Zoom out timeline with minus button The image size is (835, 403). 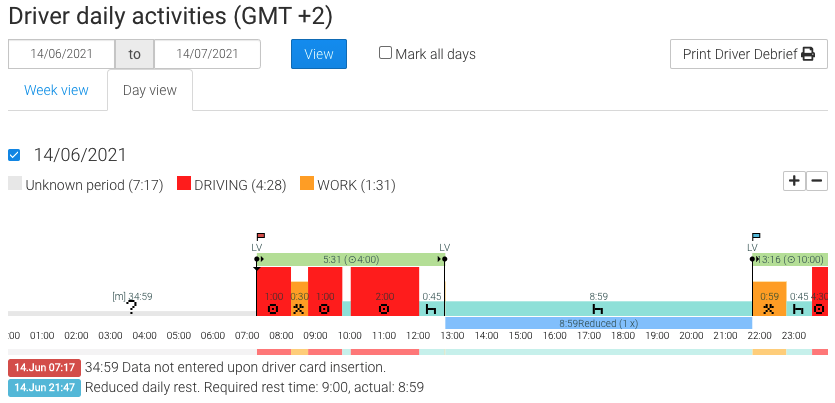click(817, 181)
